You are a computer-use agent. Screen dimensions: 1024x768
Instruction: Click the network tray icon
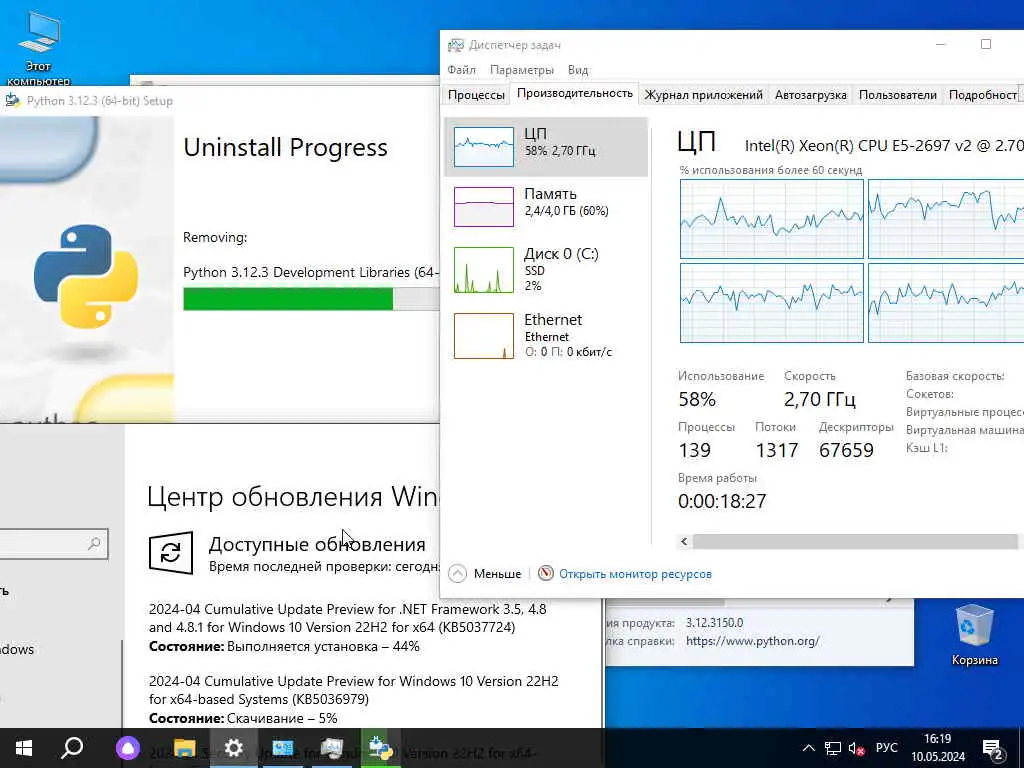coord(833,748)
